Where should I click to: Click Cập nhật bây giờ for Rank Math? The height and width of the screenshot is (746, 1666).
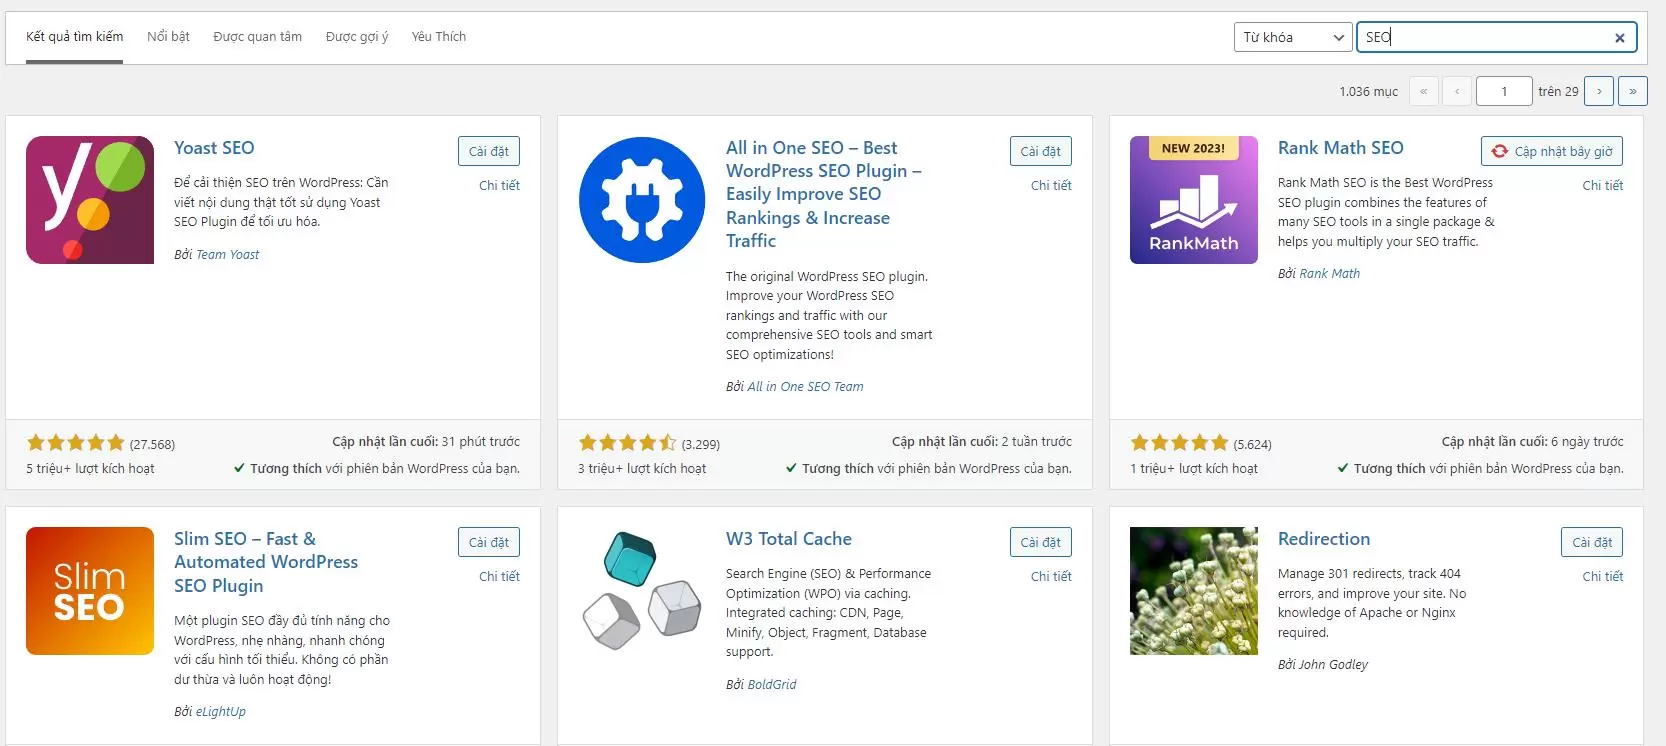pyautogui.click(x=1552, y=151)
